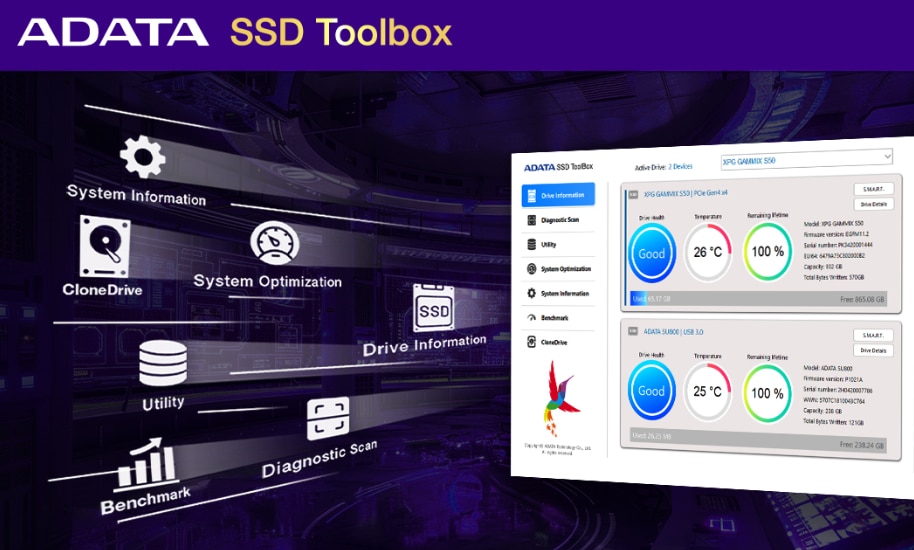Click the 25 °C temperature gauge
This screenshot has width=914, height=550.
[x=707, y=392]
